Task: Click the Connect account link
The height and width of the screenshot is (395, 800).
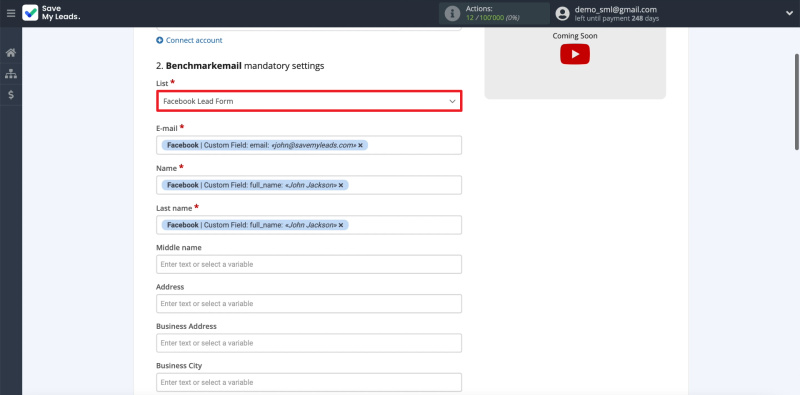Action: 194,40
